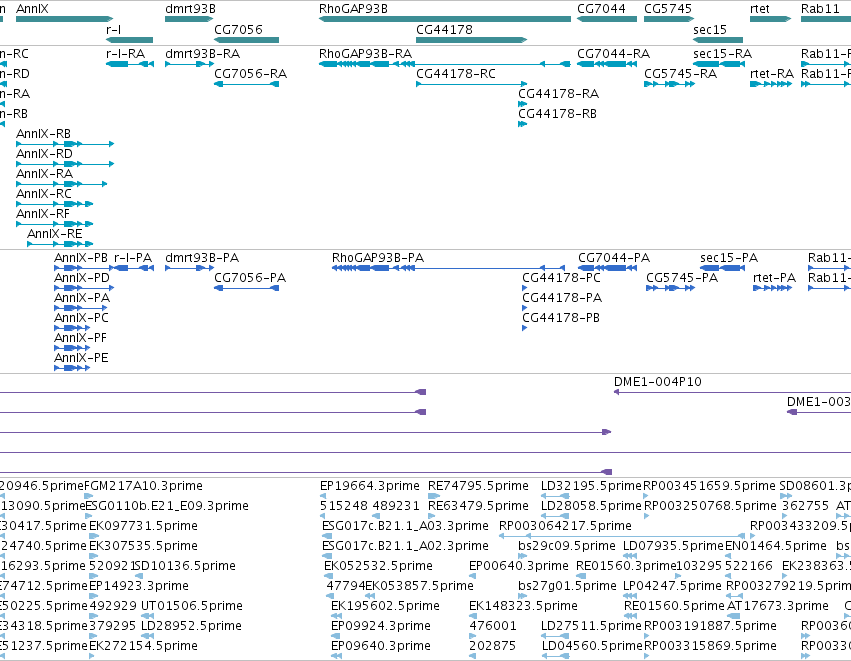Select protein dmrt93B-PA
Screen dimensions: 851x661
(189, 268)
